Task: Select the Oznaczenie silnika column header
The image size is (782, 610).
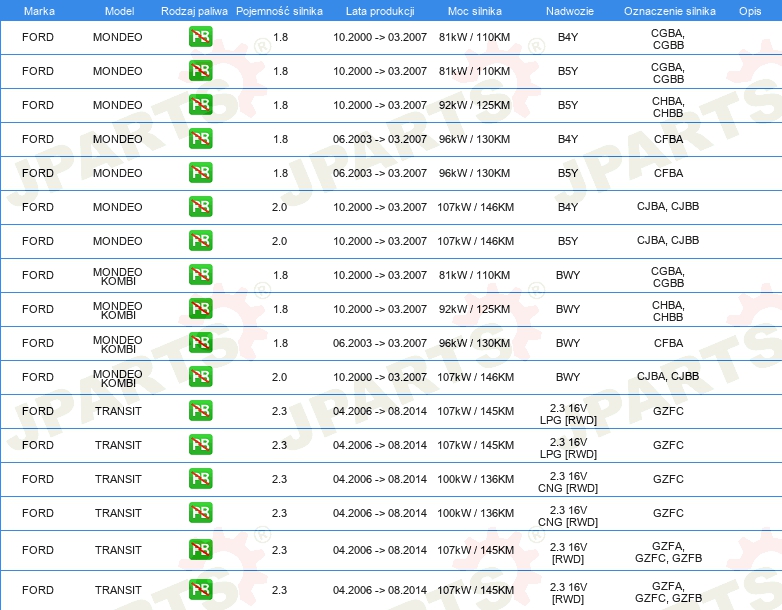Action: pyautogui.click(x=670, y=11)
